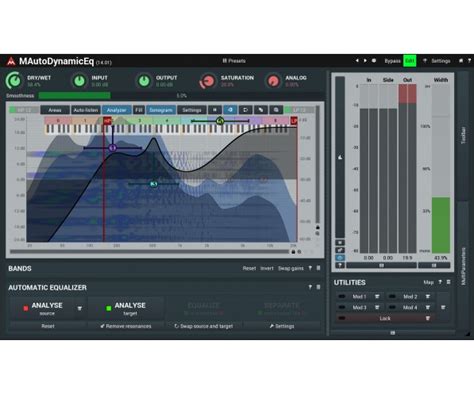Click the Input gain knob
474x394 pixels.
[79, 81]
